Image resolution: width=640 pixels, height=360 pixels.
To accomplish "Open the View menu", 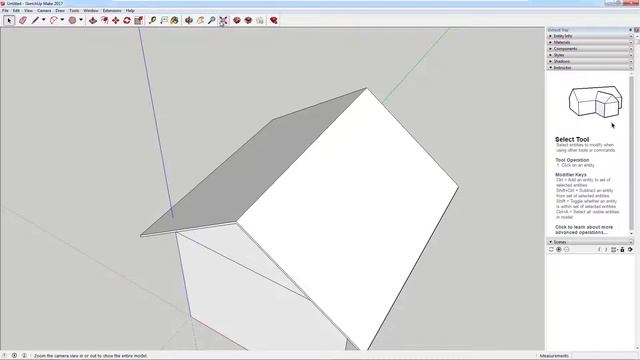I will (28, 11).
